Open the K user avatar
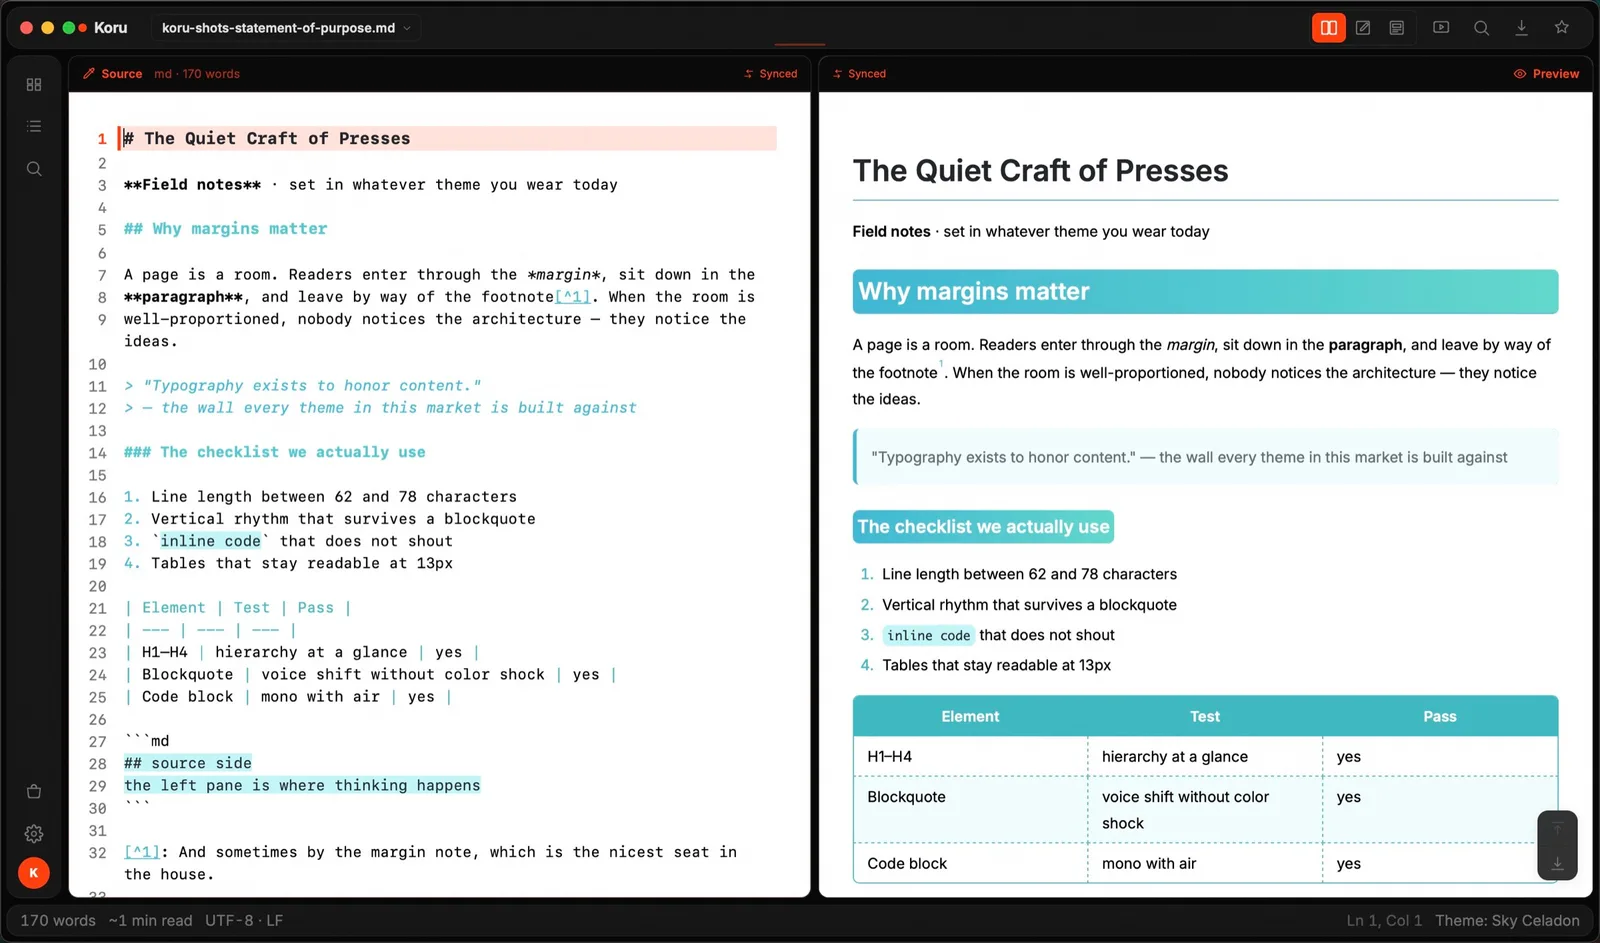 pos(34,873)
